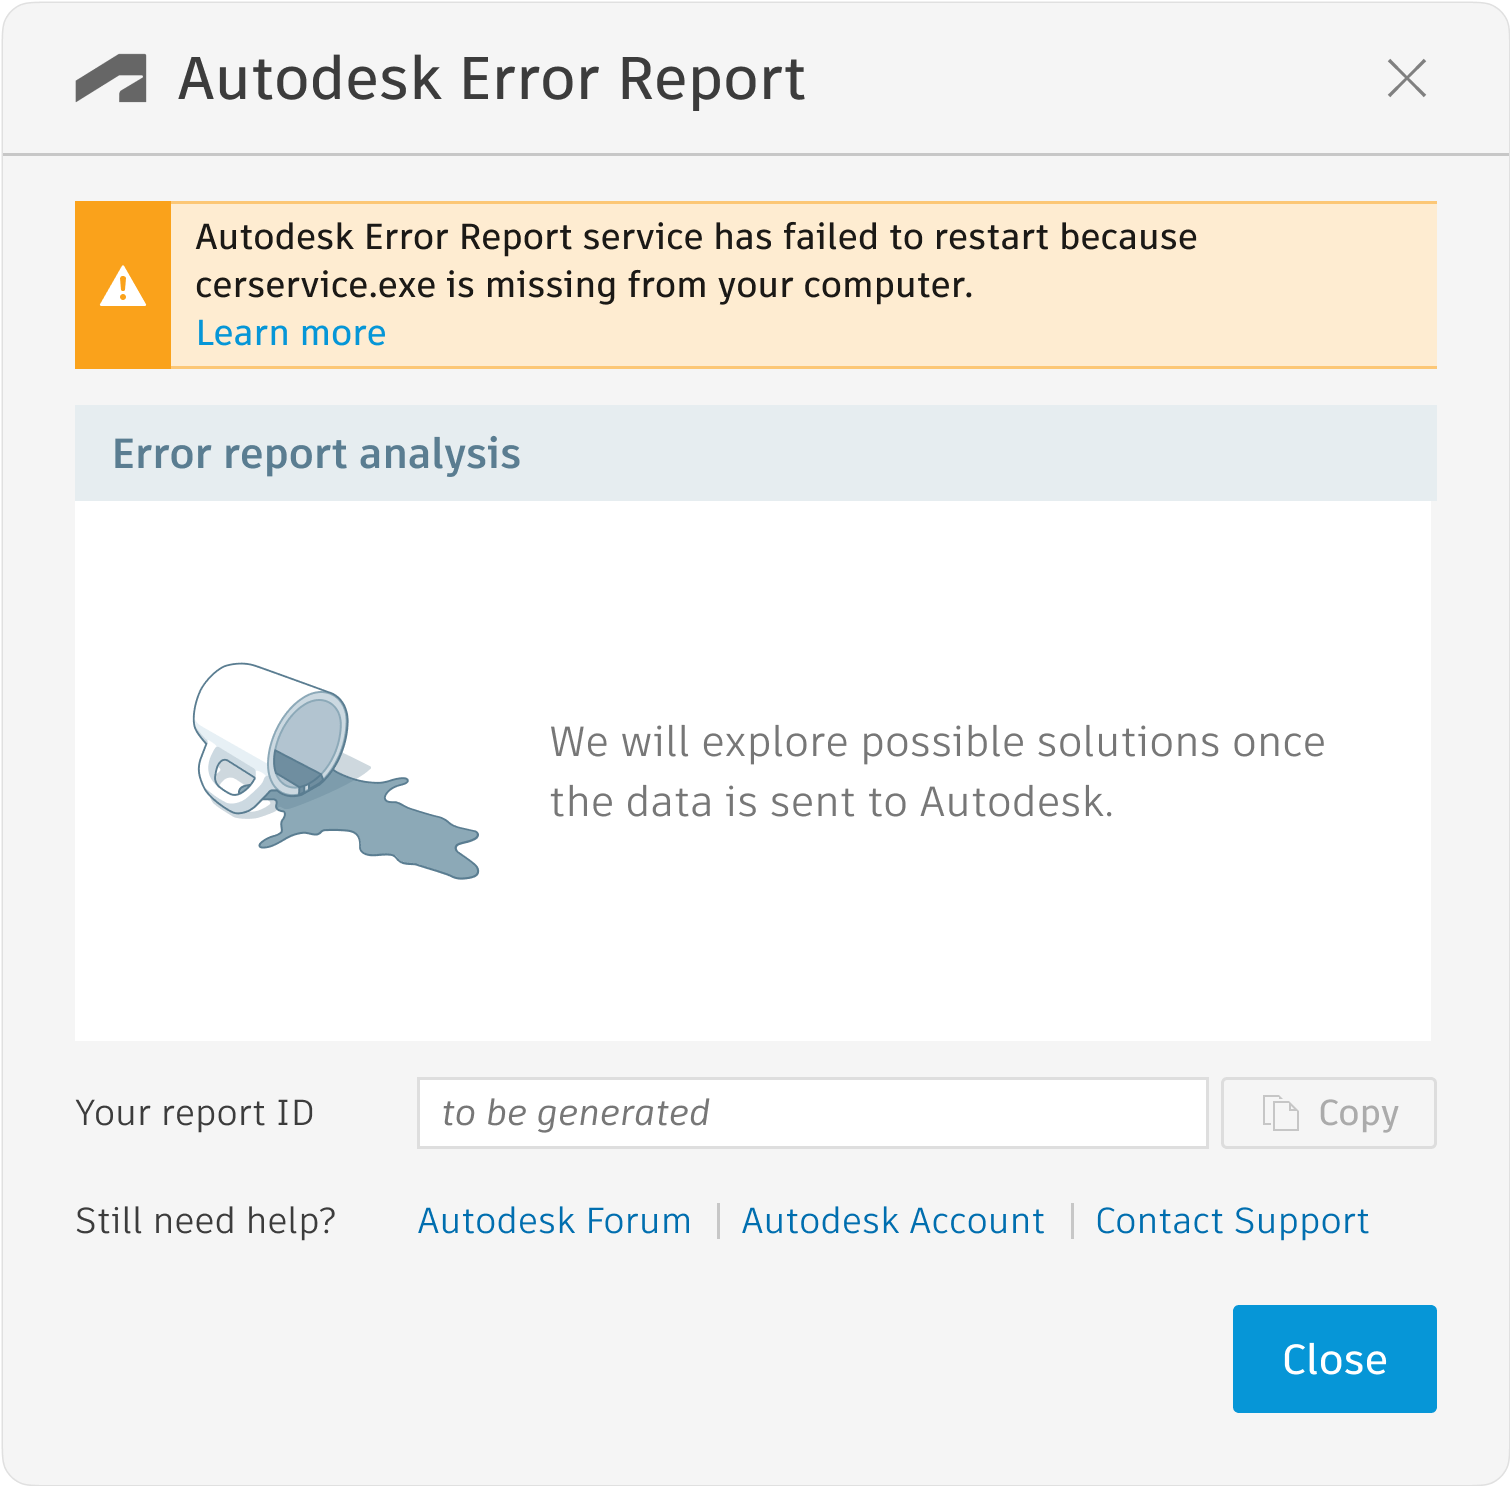Open the Learn more link
This screenshot has height=1486, width=1510.
[291, 332]
